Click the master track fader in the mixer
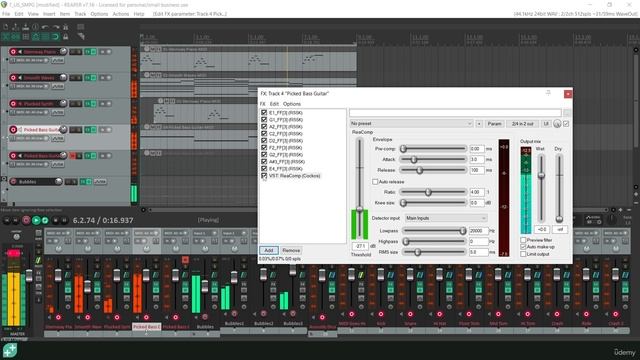This screenshot has height=360, width=640. pyautogui.click(x=29, y=276)
